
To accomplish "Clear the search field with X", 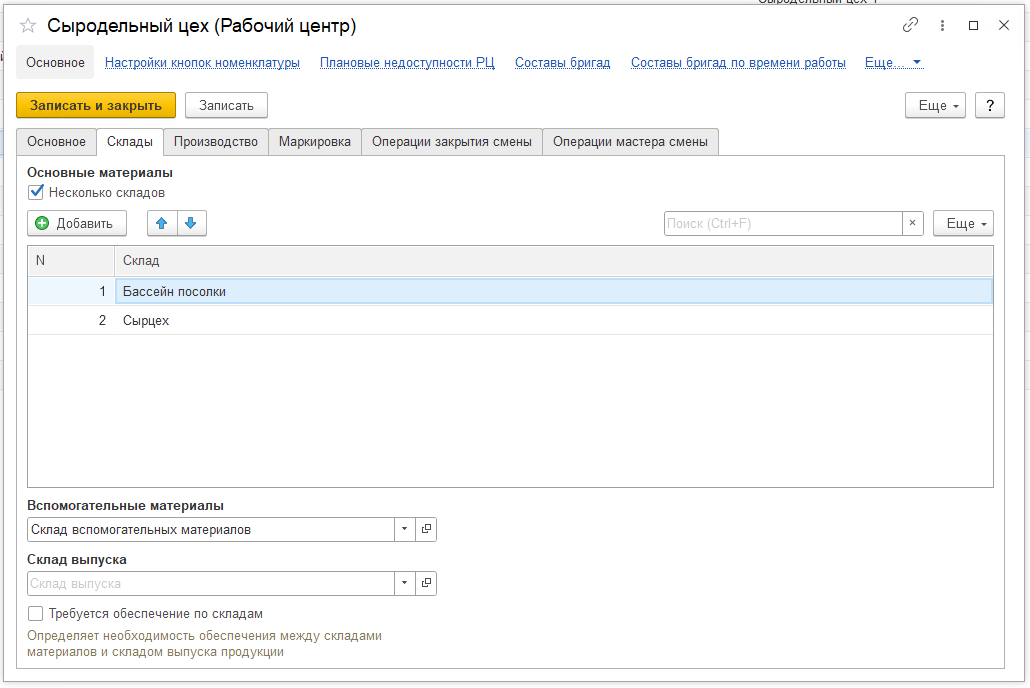I will [912, 223].
